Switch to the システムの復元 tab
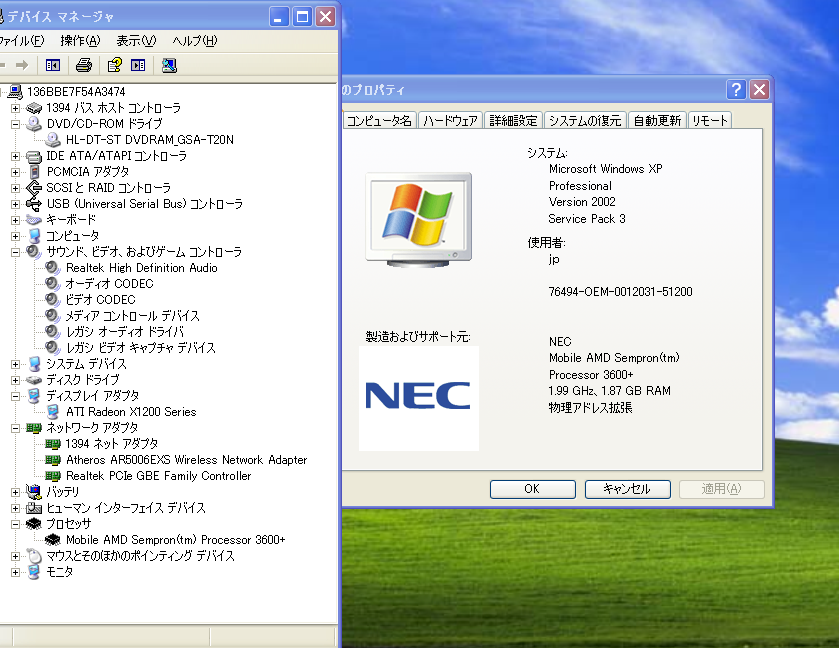This screenshot has width=839, height=648. tap(585, 120)
